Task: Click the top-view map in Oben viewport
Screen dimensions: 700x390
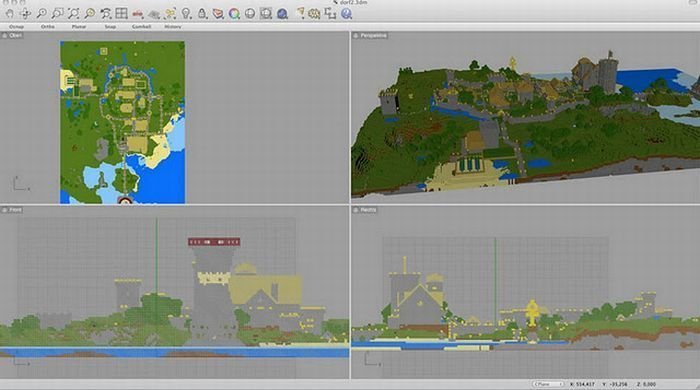Action: [x=122, y=122]
